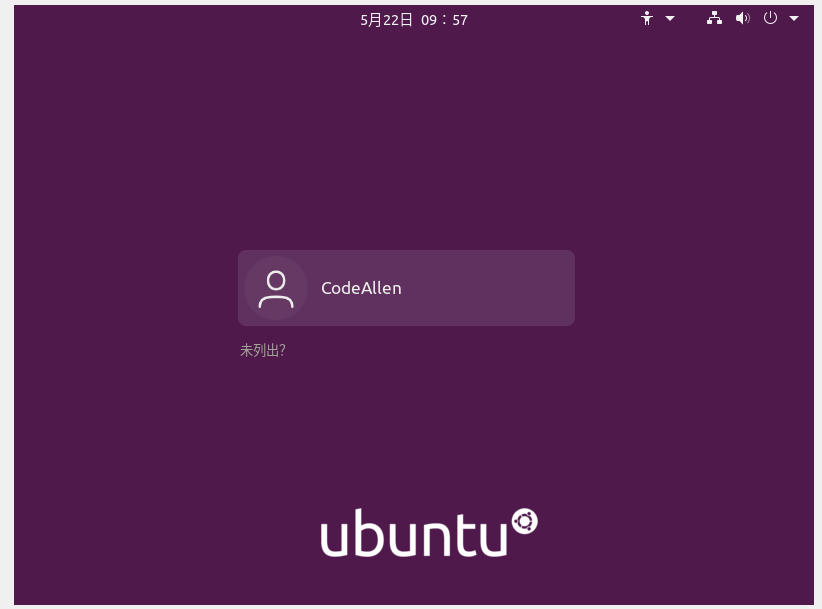This screenshot has height=609, width=822.
Task: Click the volume speaker icon
Action: pyautogui.click(x=742, y=18)
